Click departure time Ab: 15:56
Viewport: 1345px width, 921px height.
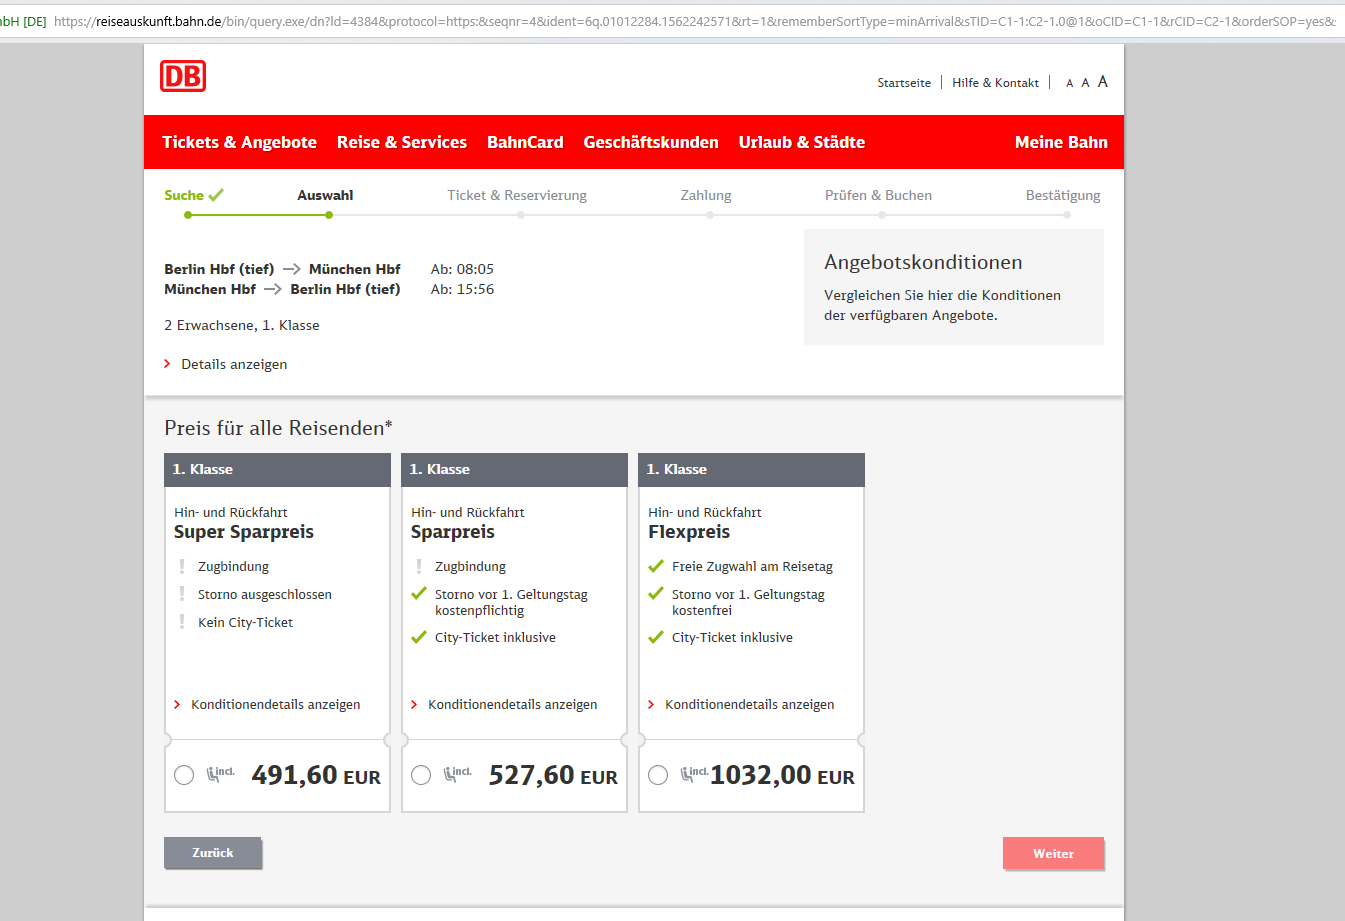tap(462, 289)
